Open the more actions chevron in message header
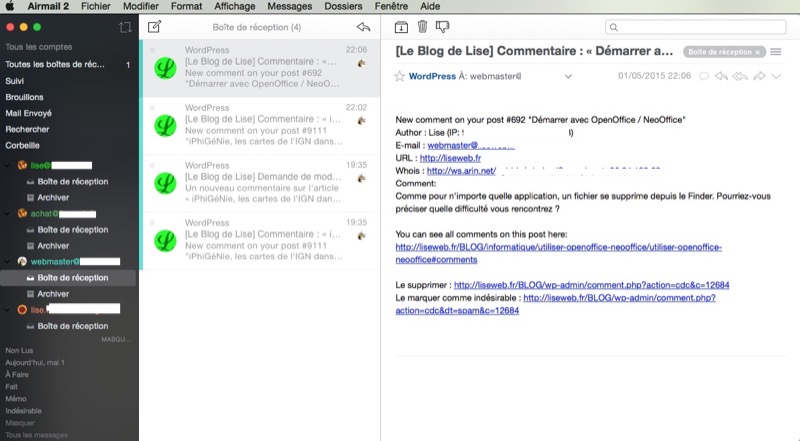Screen dimensions: 800x441 point(777,76)
